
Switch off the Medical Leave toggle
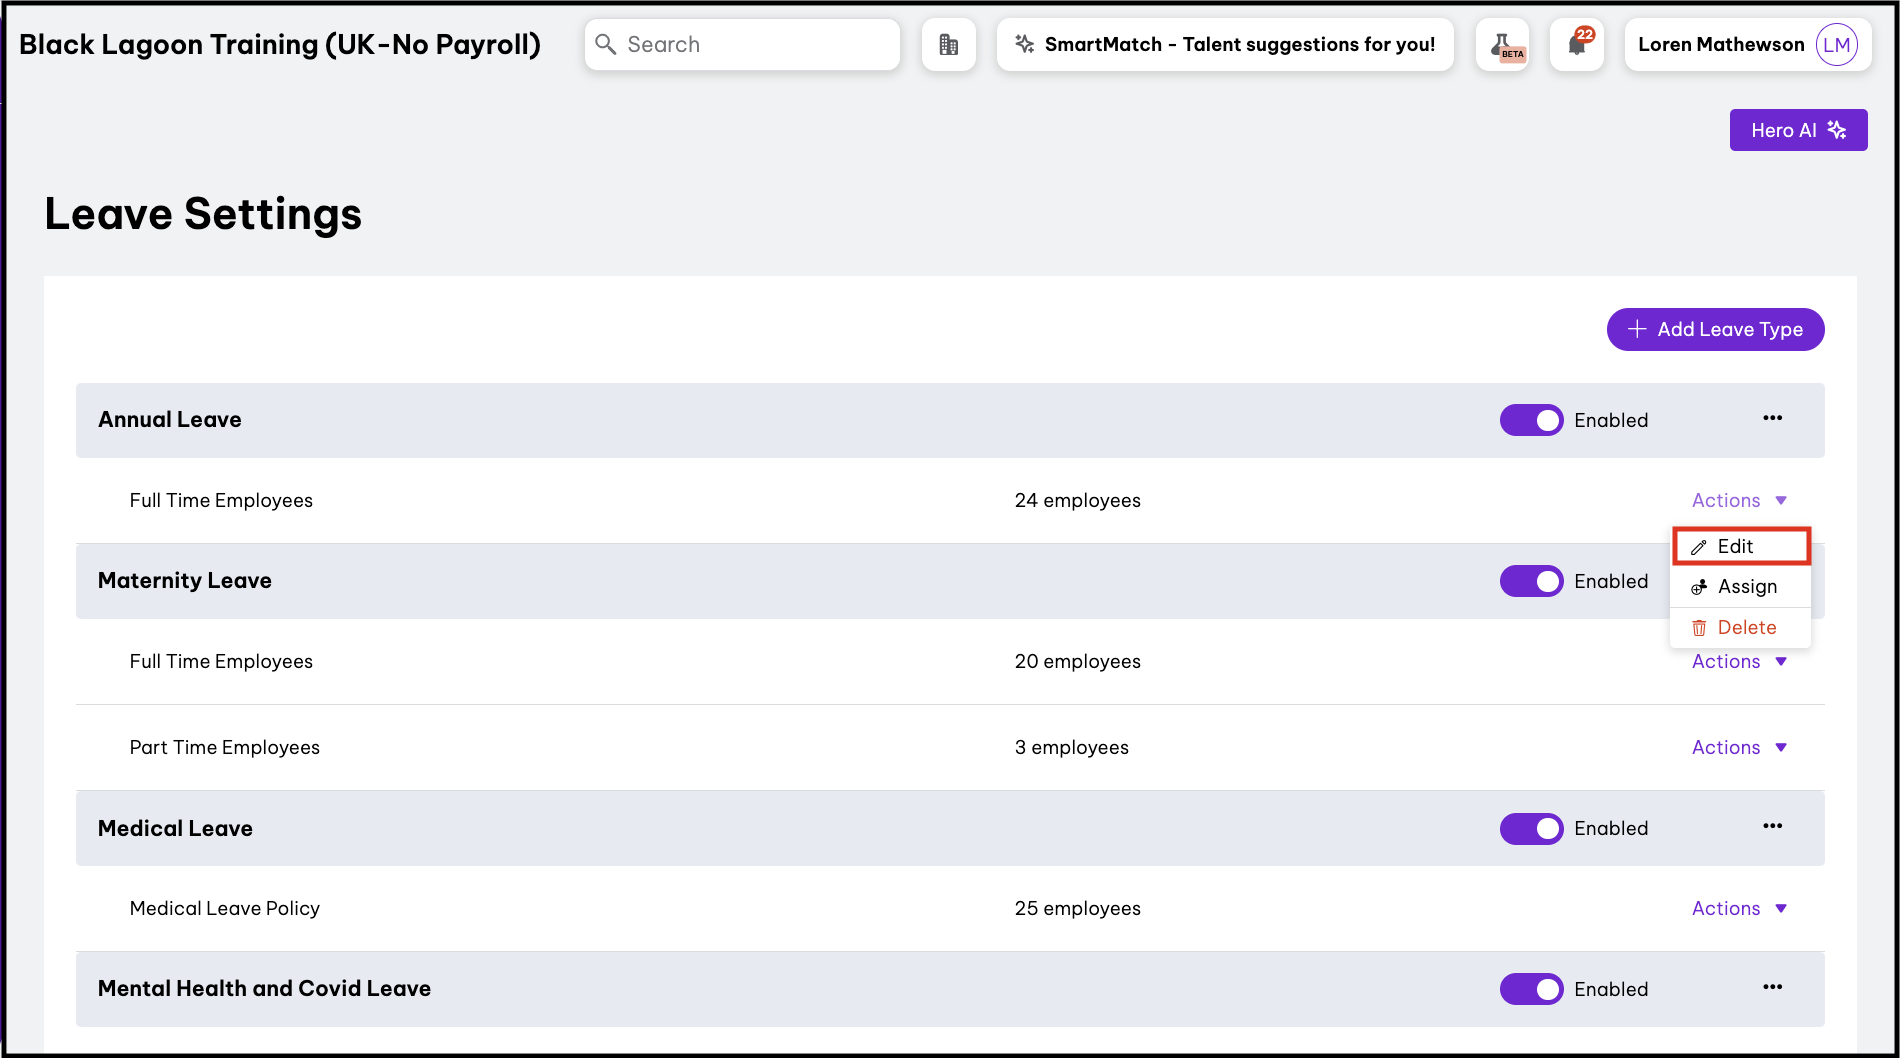tap(1530, 828)
